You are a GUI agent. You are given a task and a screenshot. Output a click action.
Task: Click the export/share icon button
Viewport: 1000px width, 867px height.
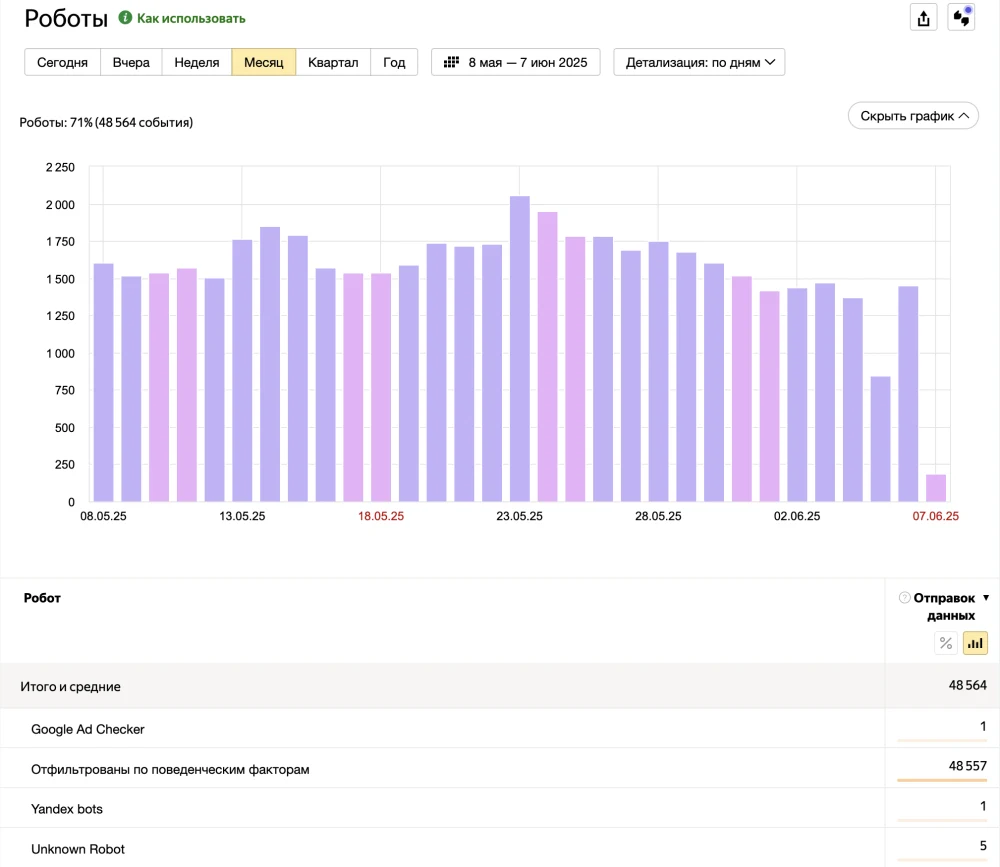(923, 18)
